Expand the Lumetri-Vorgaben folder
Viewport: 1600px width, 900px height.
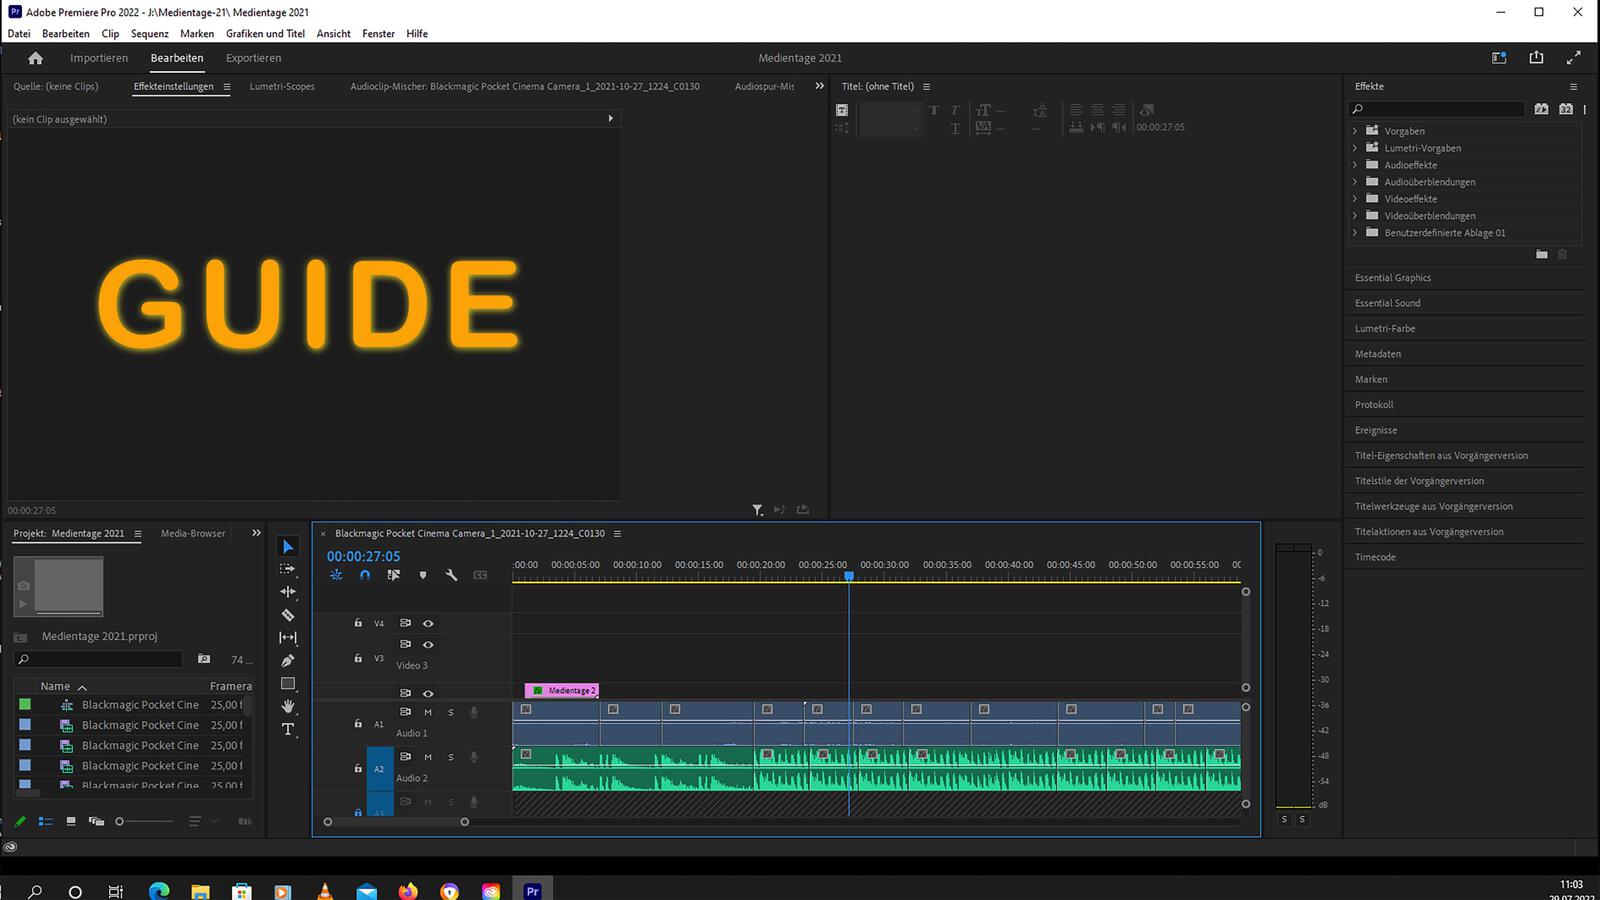click(1355, 148)
